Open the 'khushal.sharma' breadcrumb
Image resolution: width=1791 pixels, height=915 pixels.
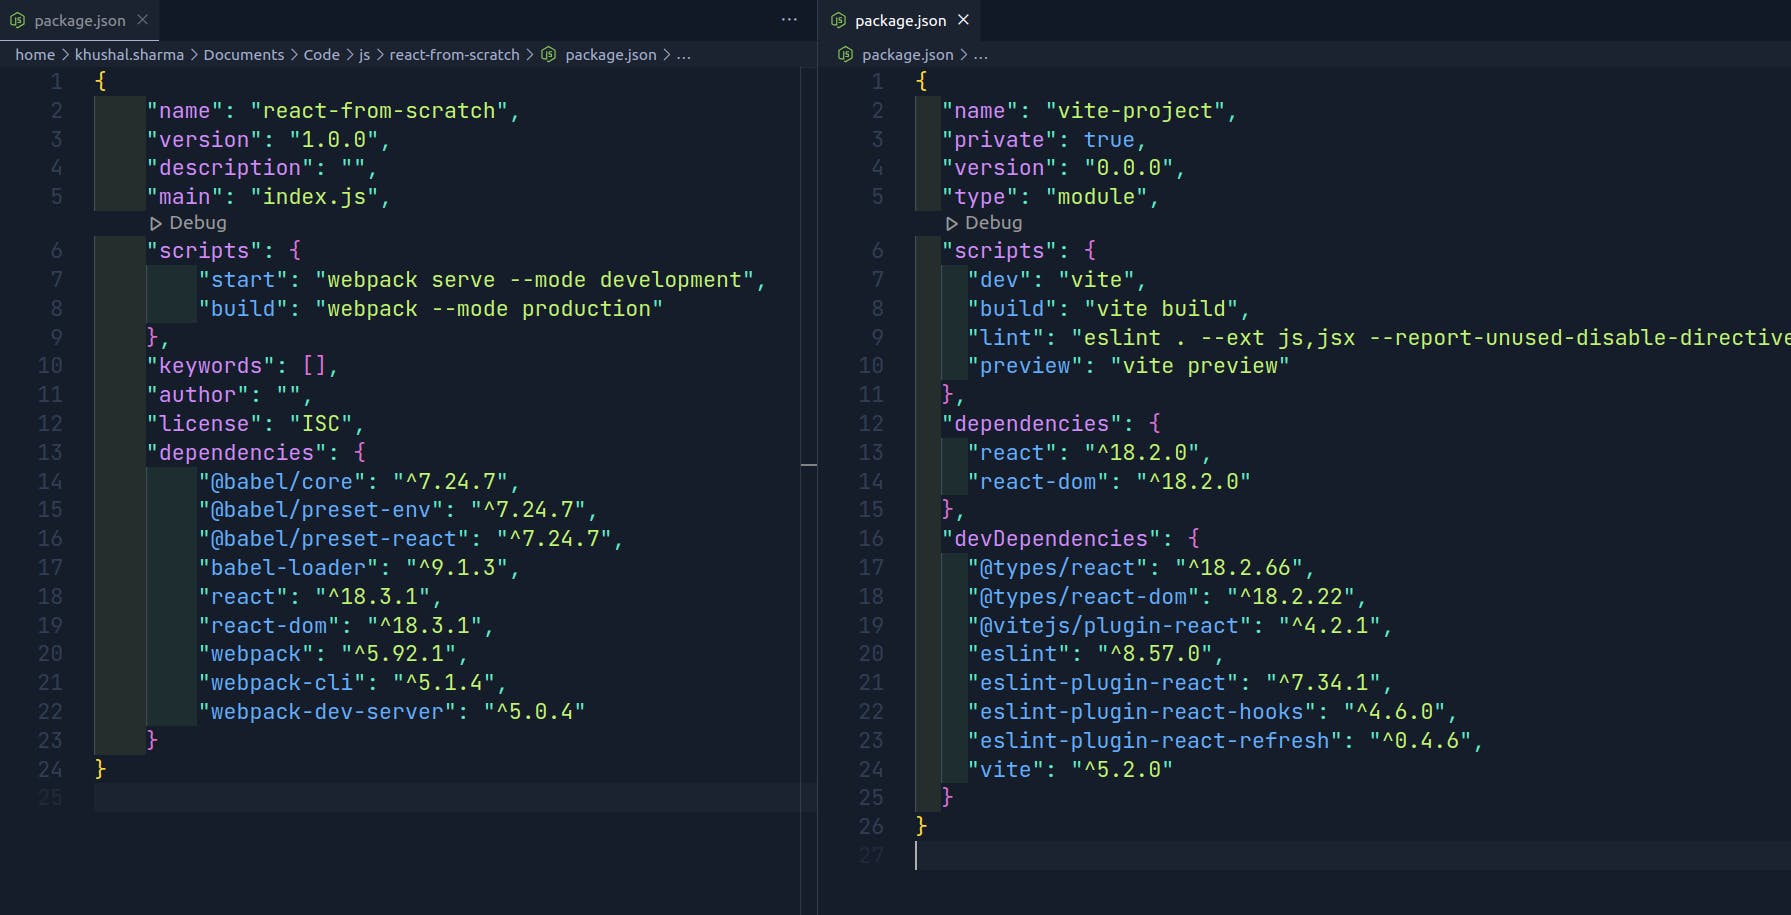click(x=129, y=55)
